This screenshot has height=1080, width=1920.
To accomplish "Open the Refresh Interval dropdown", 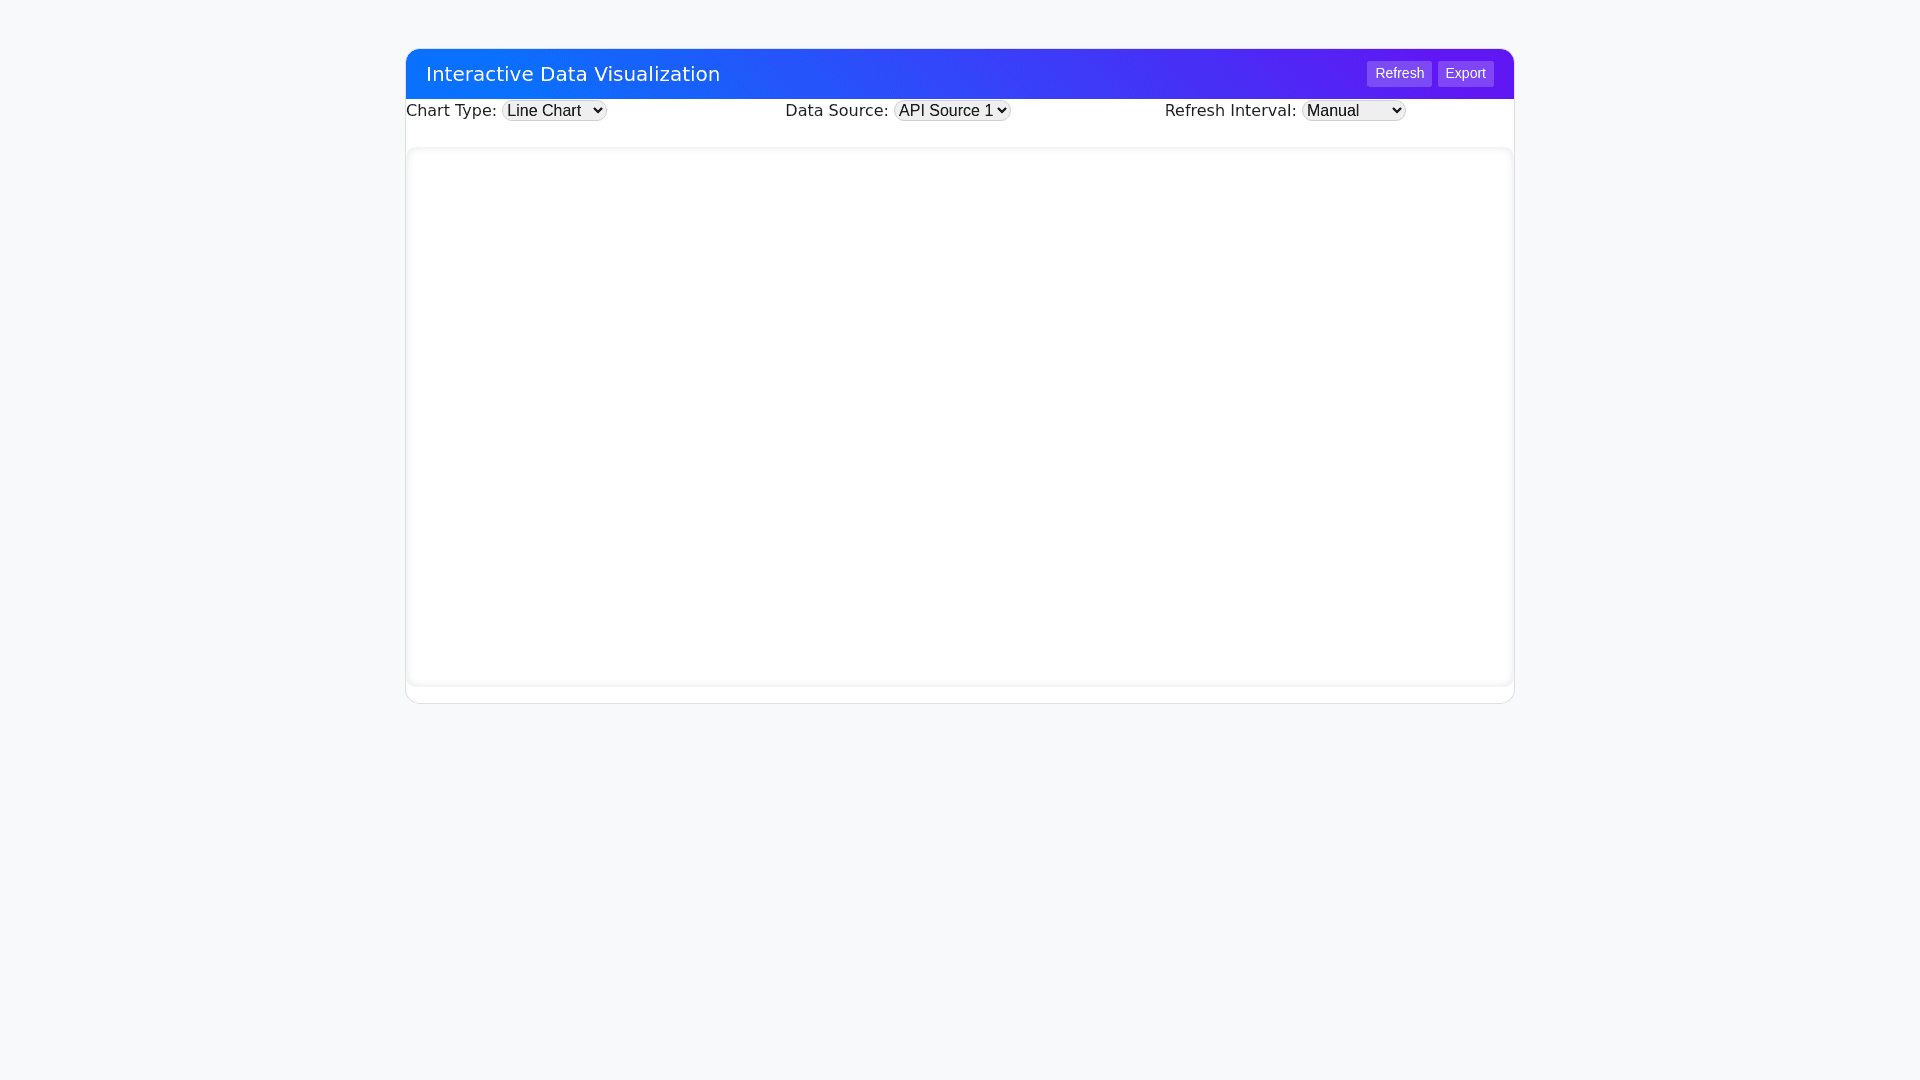I will tap(1352, 111).
